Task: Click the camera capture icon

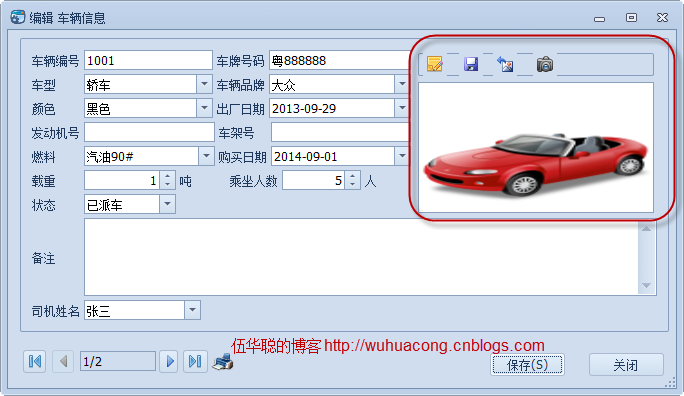Action: pos(544,65)
